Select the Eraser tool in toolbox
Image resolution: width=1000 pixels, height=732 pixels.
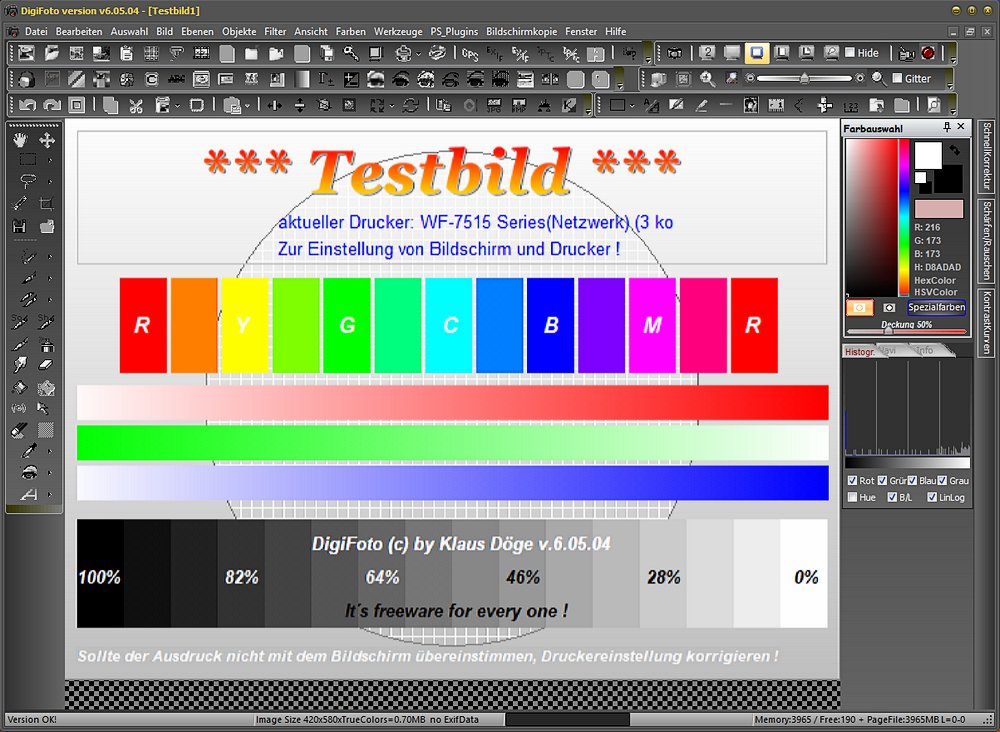click(x=46, y=366)
